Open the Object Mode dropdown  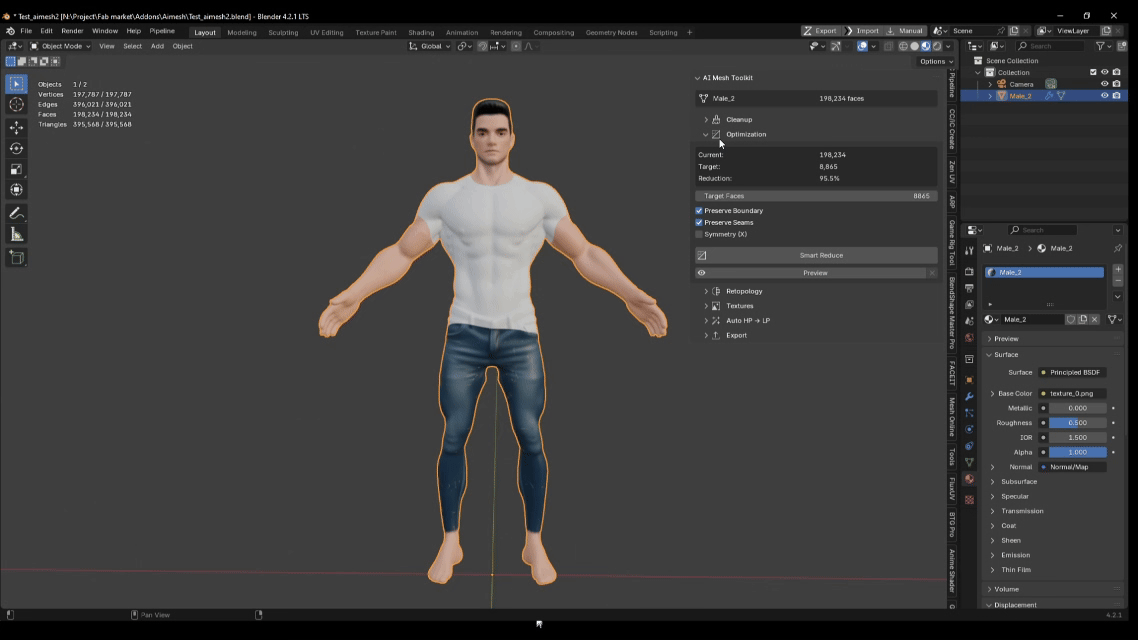coord(60,46)
